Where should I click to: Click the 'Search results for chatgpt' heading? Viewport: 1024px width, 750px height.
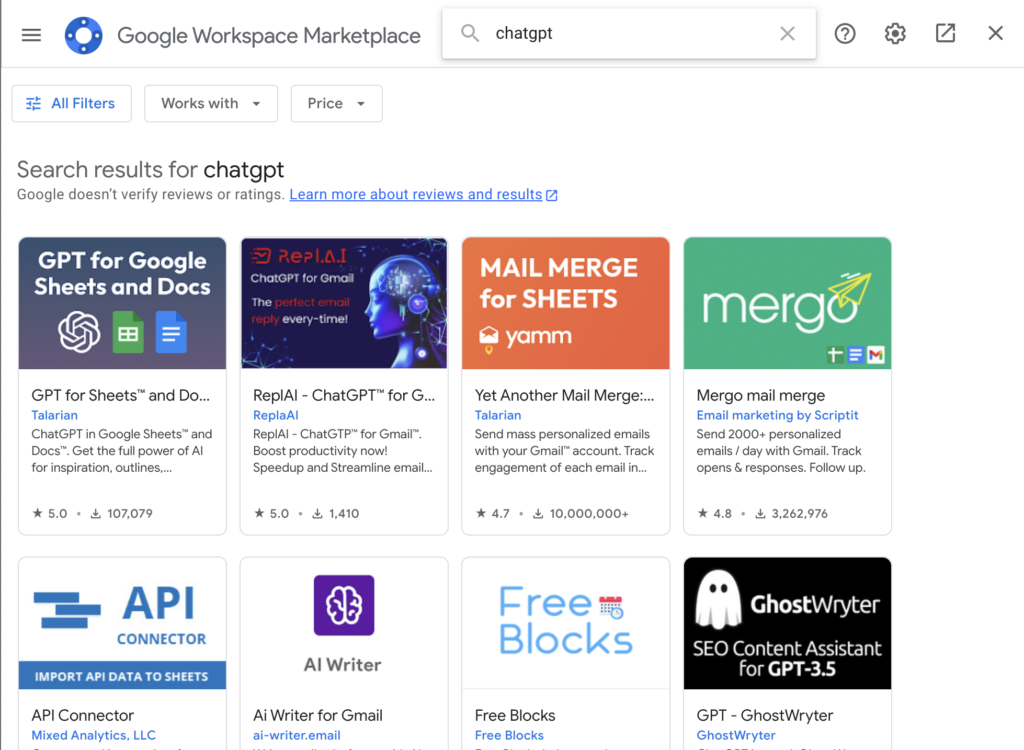[150, 170]
